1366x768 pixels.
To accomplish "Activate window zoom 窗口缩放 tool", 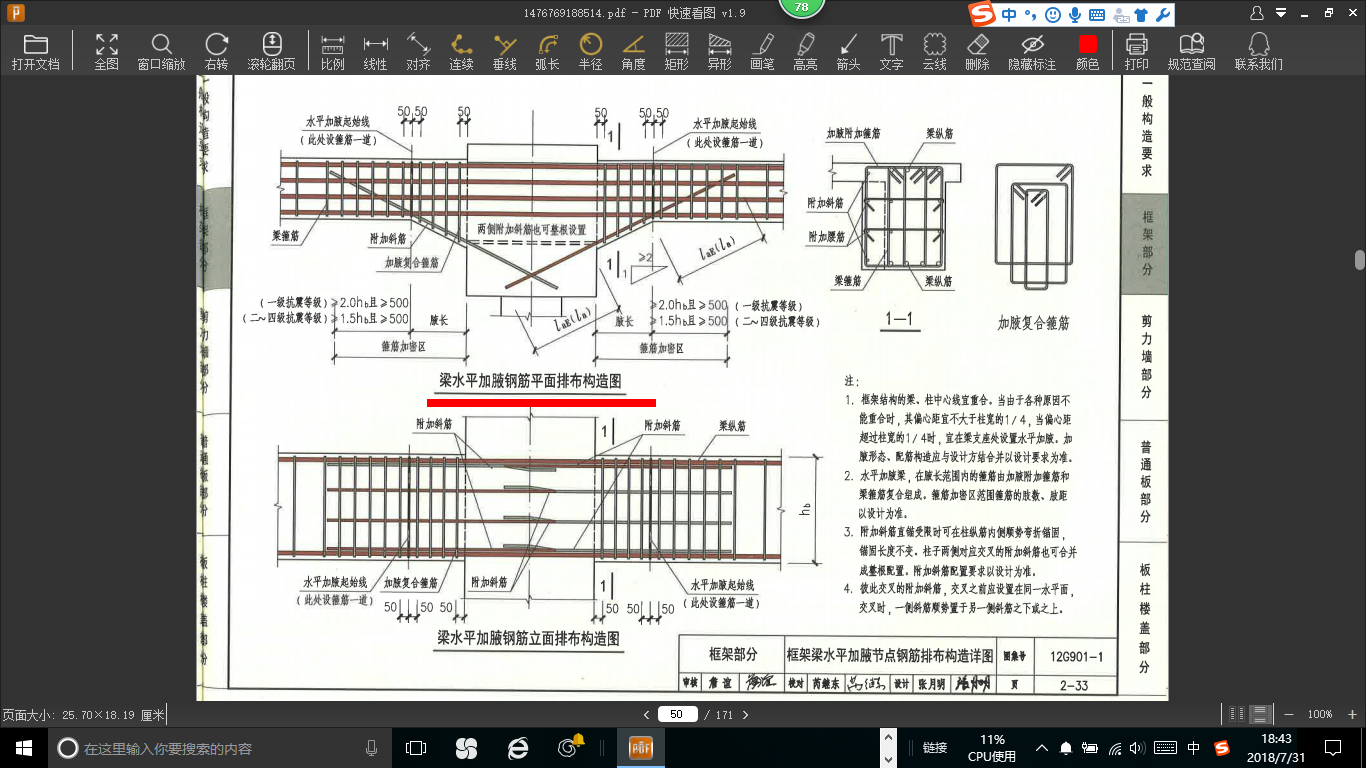I will (x=161, y=52).
